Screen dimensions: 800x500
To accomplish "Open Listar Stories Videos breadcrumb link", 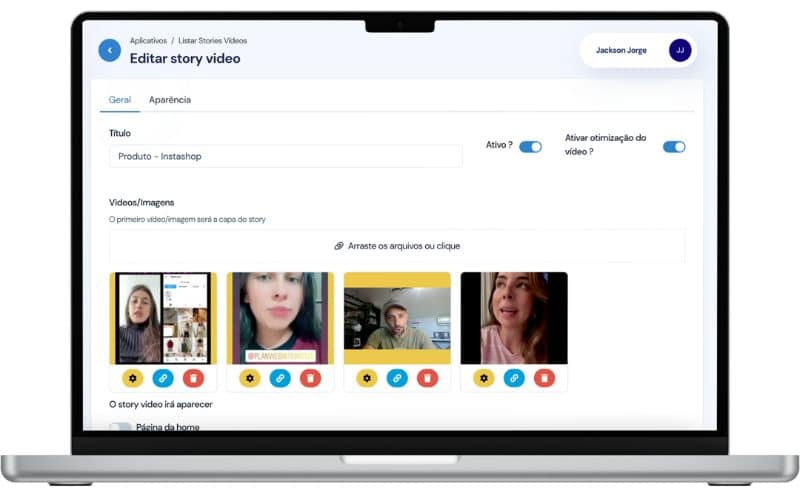I will 213,40.
